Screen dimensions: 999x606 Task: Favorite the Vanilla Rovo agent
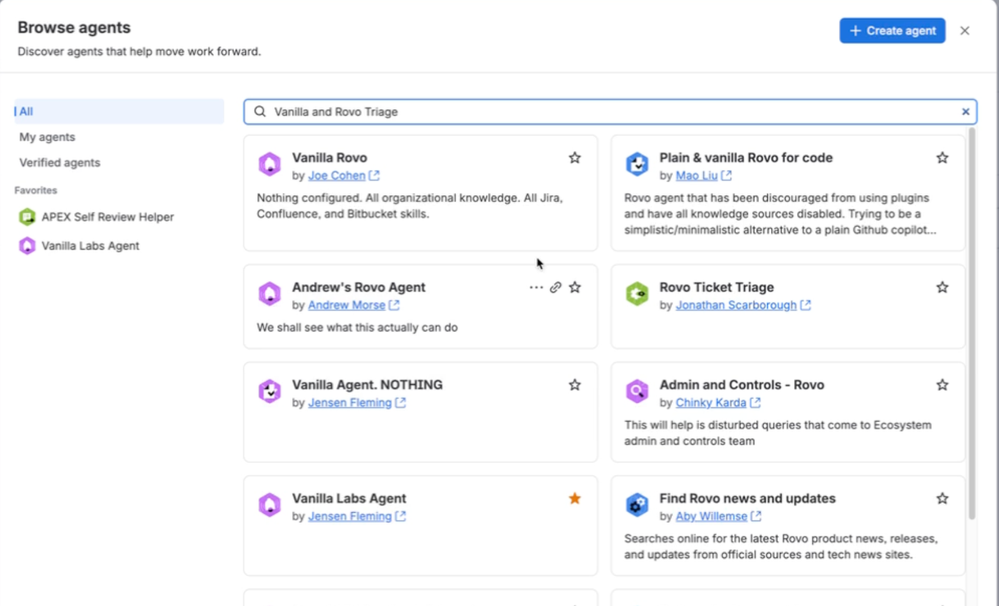tap(575, 157)
